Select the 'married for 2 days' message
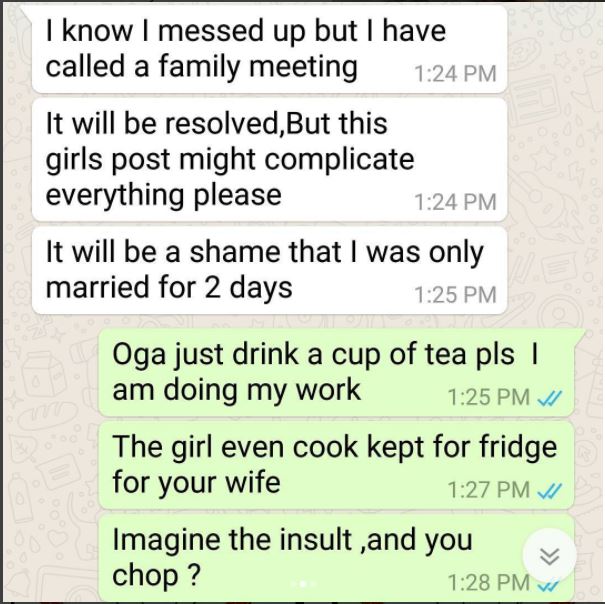This screenshot has height=604, width=605. (x=269, y=271)
